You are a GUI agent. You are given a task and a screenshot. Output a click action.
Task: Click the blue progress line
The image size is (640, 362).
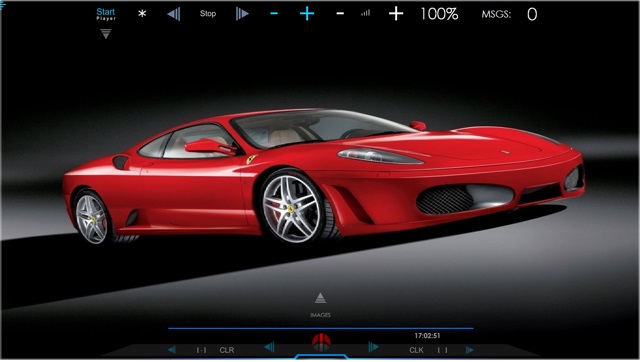tap(321, 328)
